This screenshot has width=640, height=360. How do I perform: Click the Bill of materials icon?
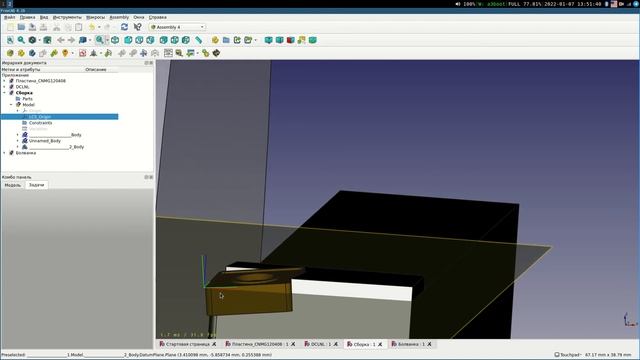(x=168, y=53)
